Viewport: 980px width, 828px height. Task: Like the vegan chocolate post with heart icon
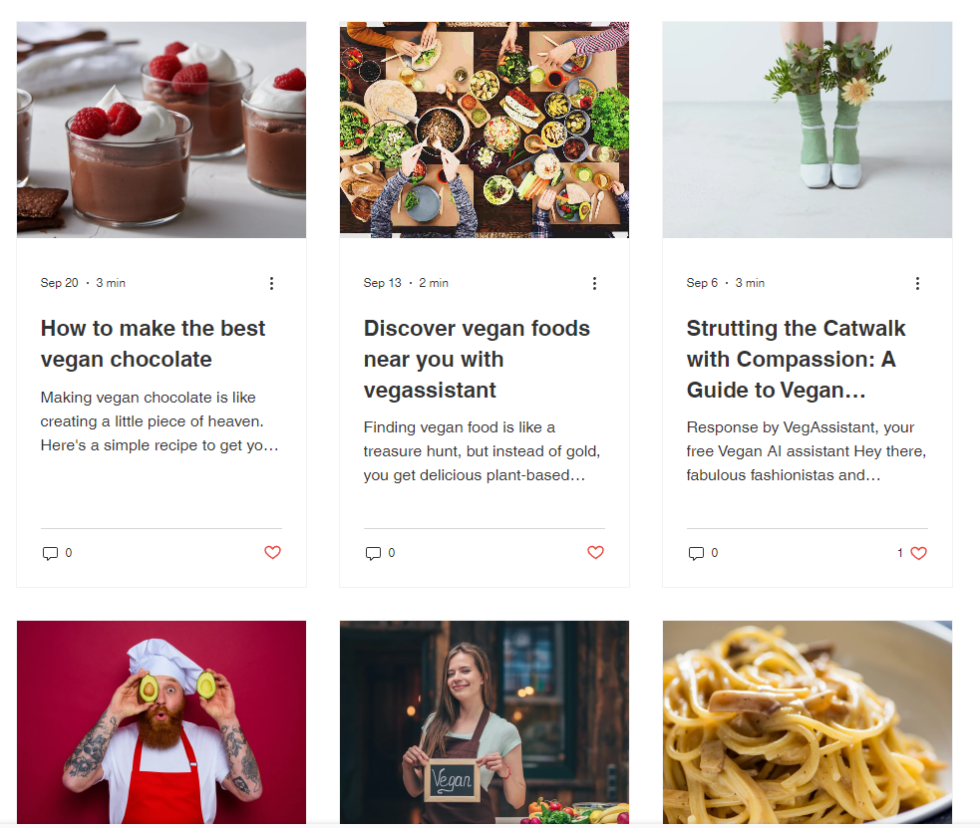point(272,552)
